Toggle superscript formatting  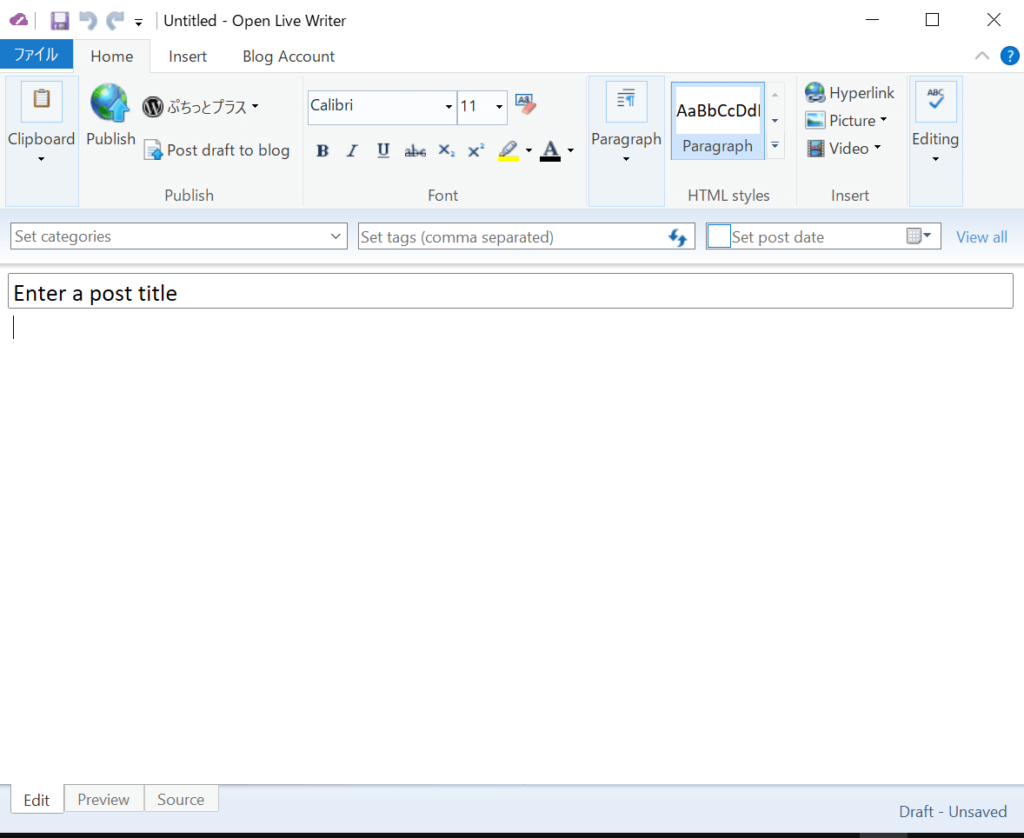click(476, 150)
